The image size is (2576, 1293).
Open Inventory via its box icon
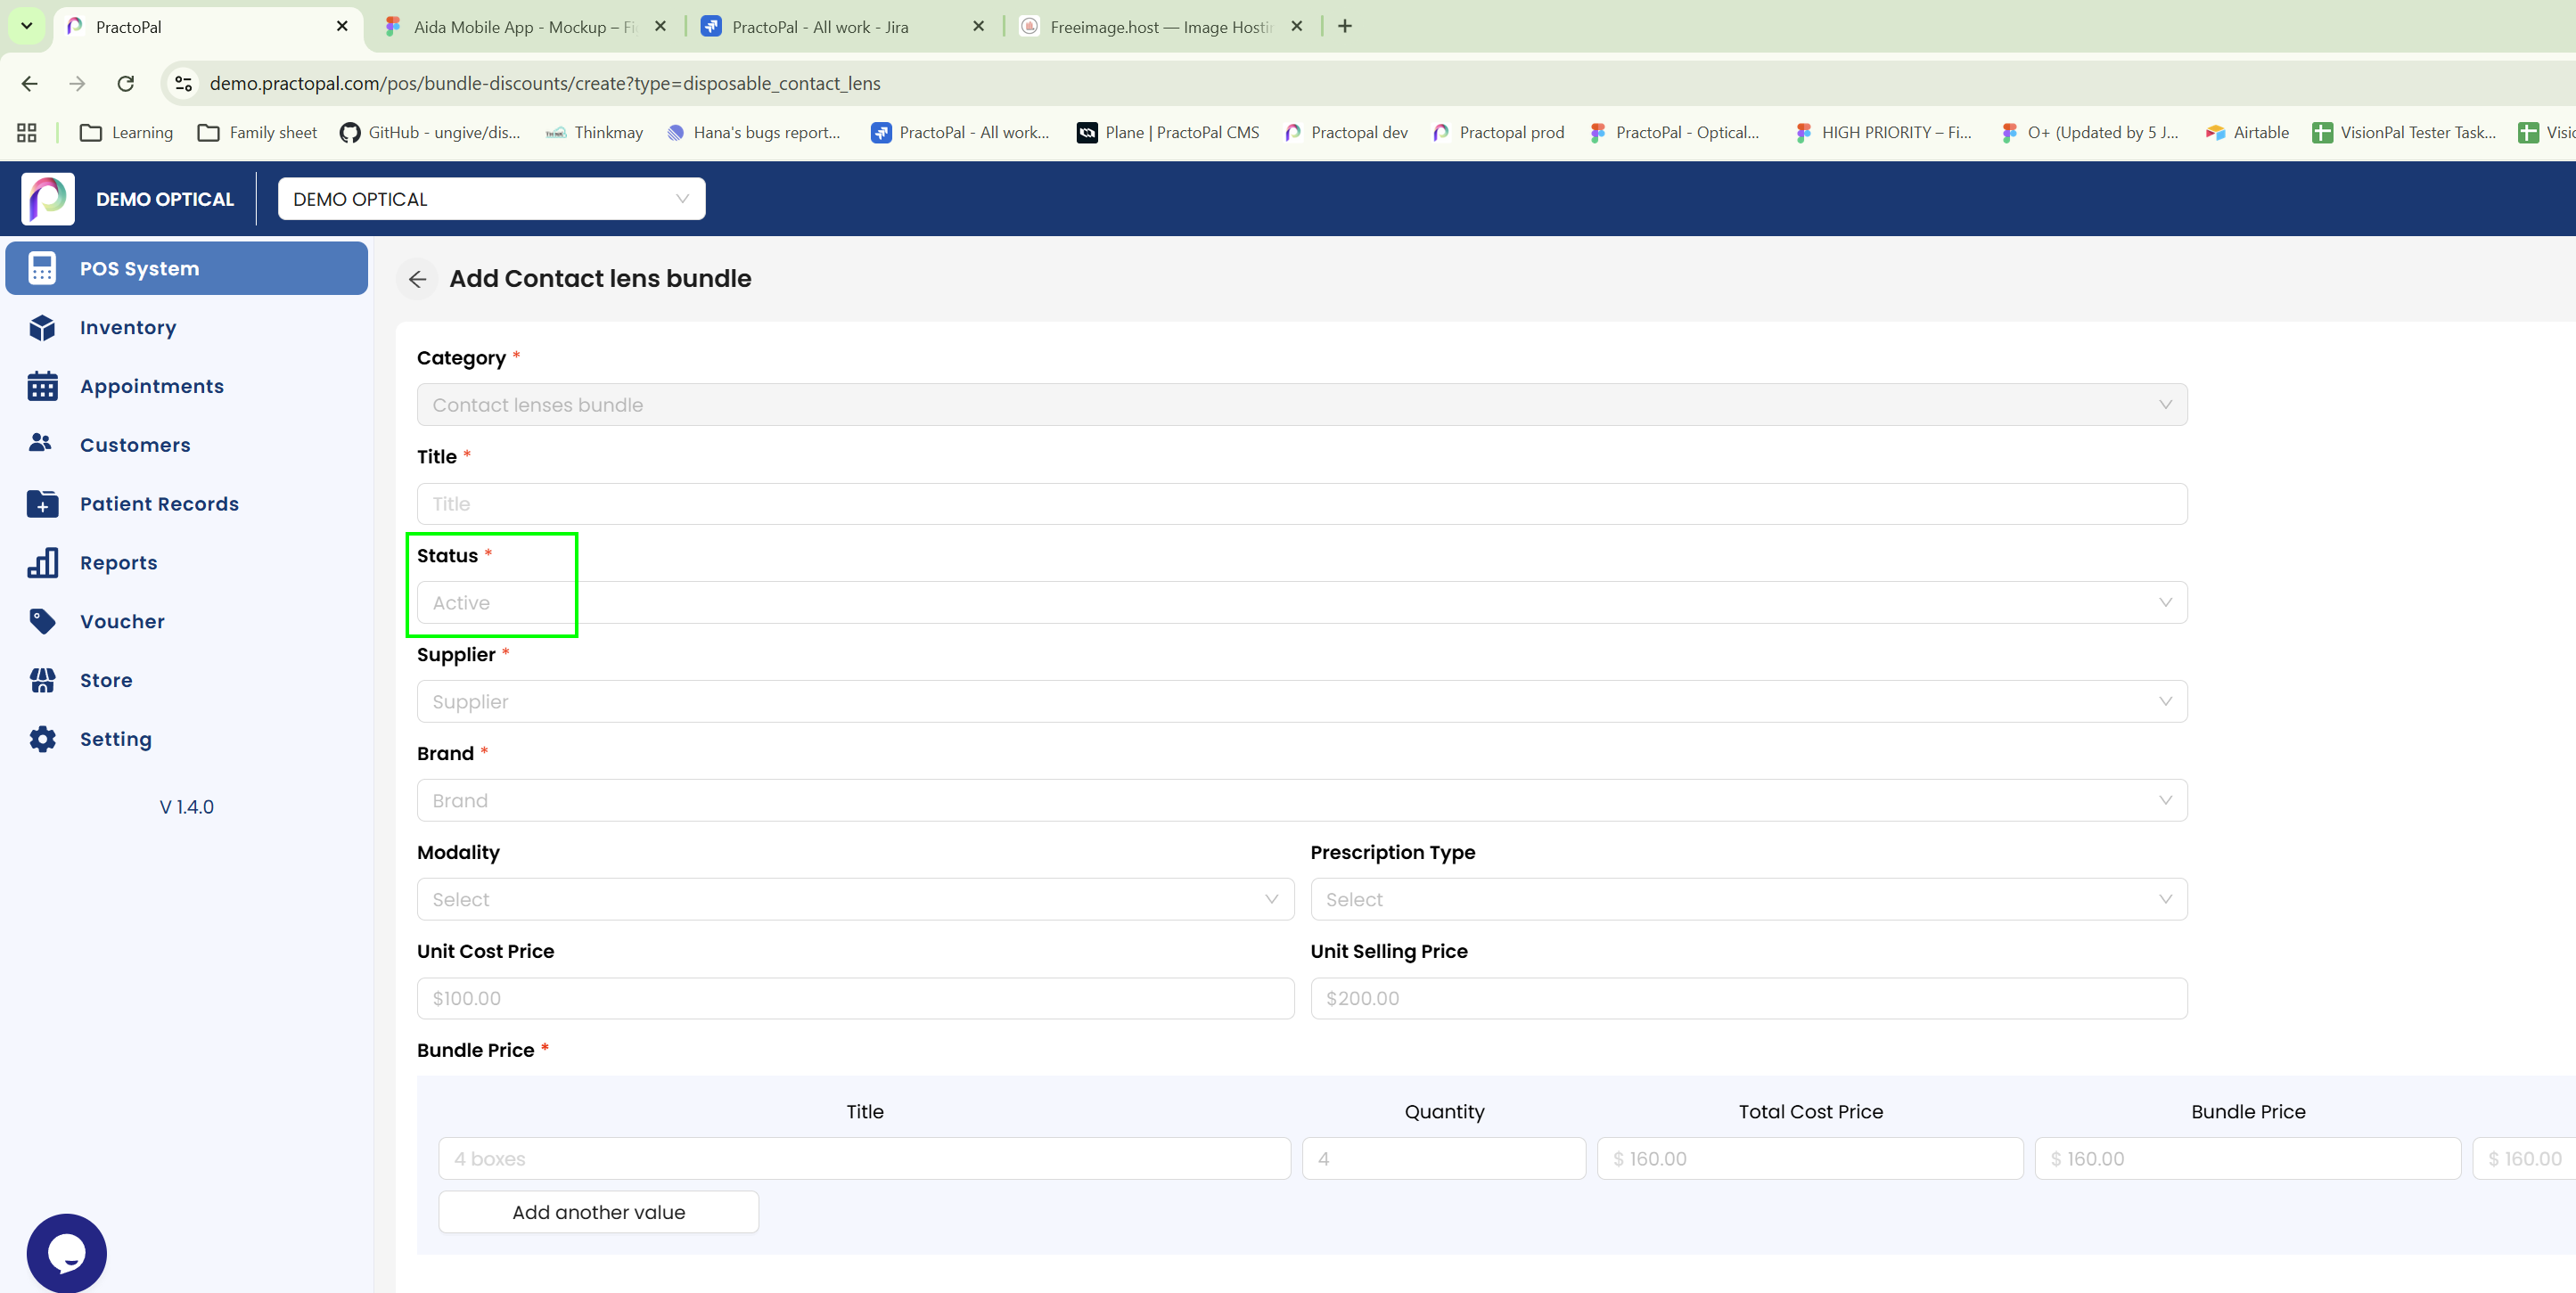coord(42,327)
